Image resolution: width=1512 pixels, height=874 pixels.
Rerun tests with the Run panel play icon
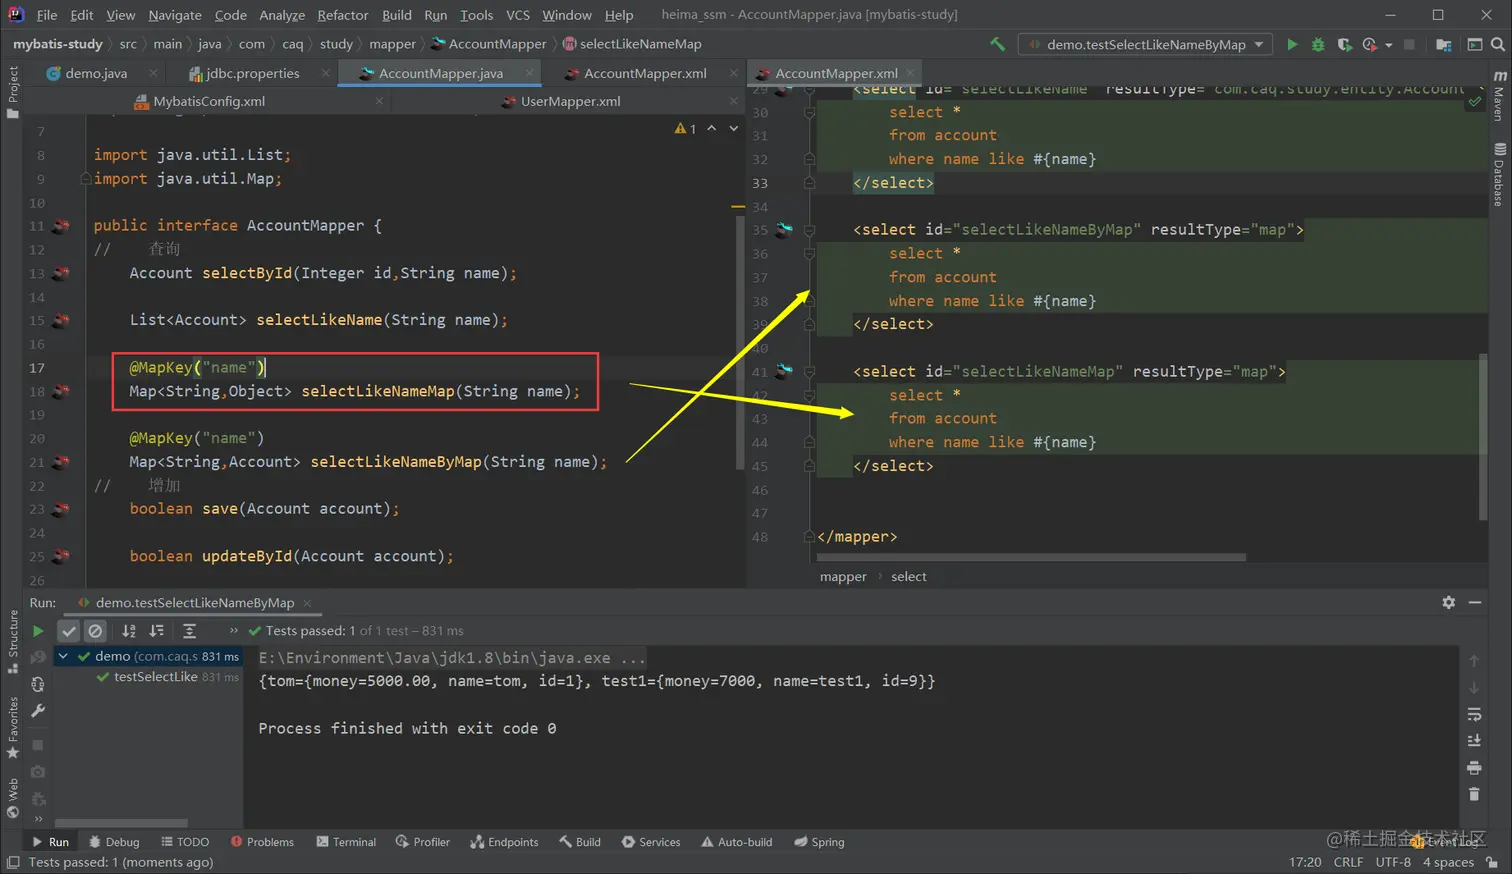pyautogui.click(x=38, y=631)
